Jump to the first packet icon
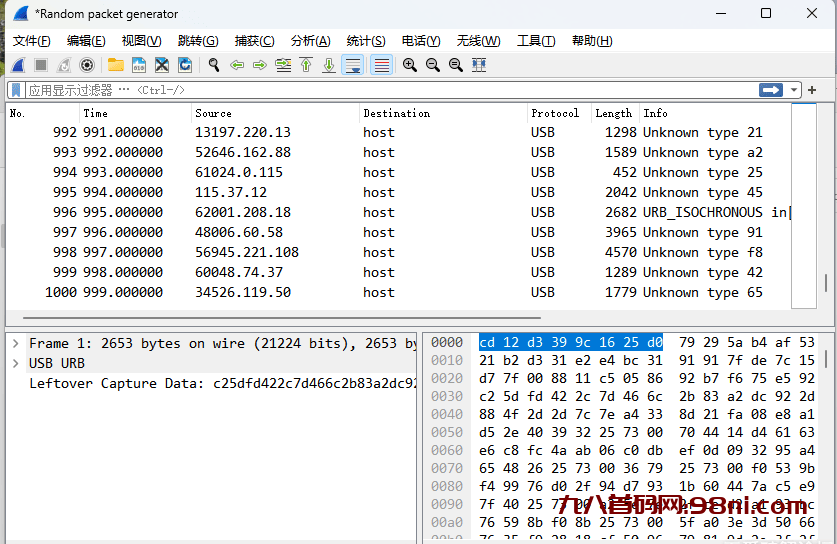This screenshot has width=837, height=544. (306, 65)
